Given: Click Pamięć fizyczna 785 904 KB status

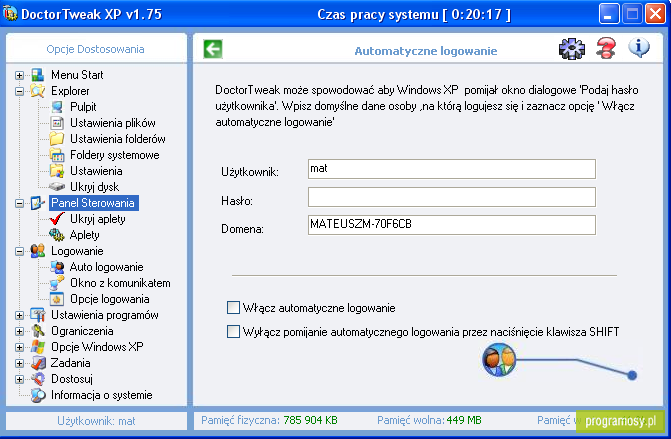Looking at the screenshot, I should coord(269,420).
